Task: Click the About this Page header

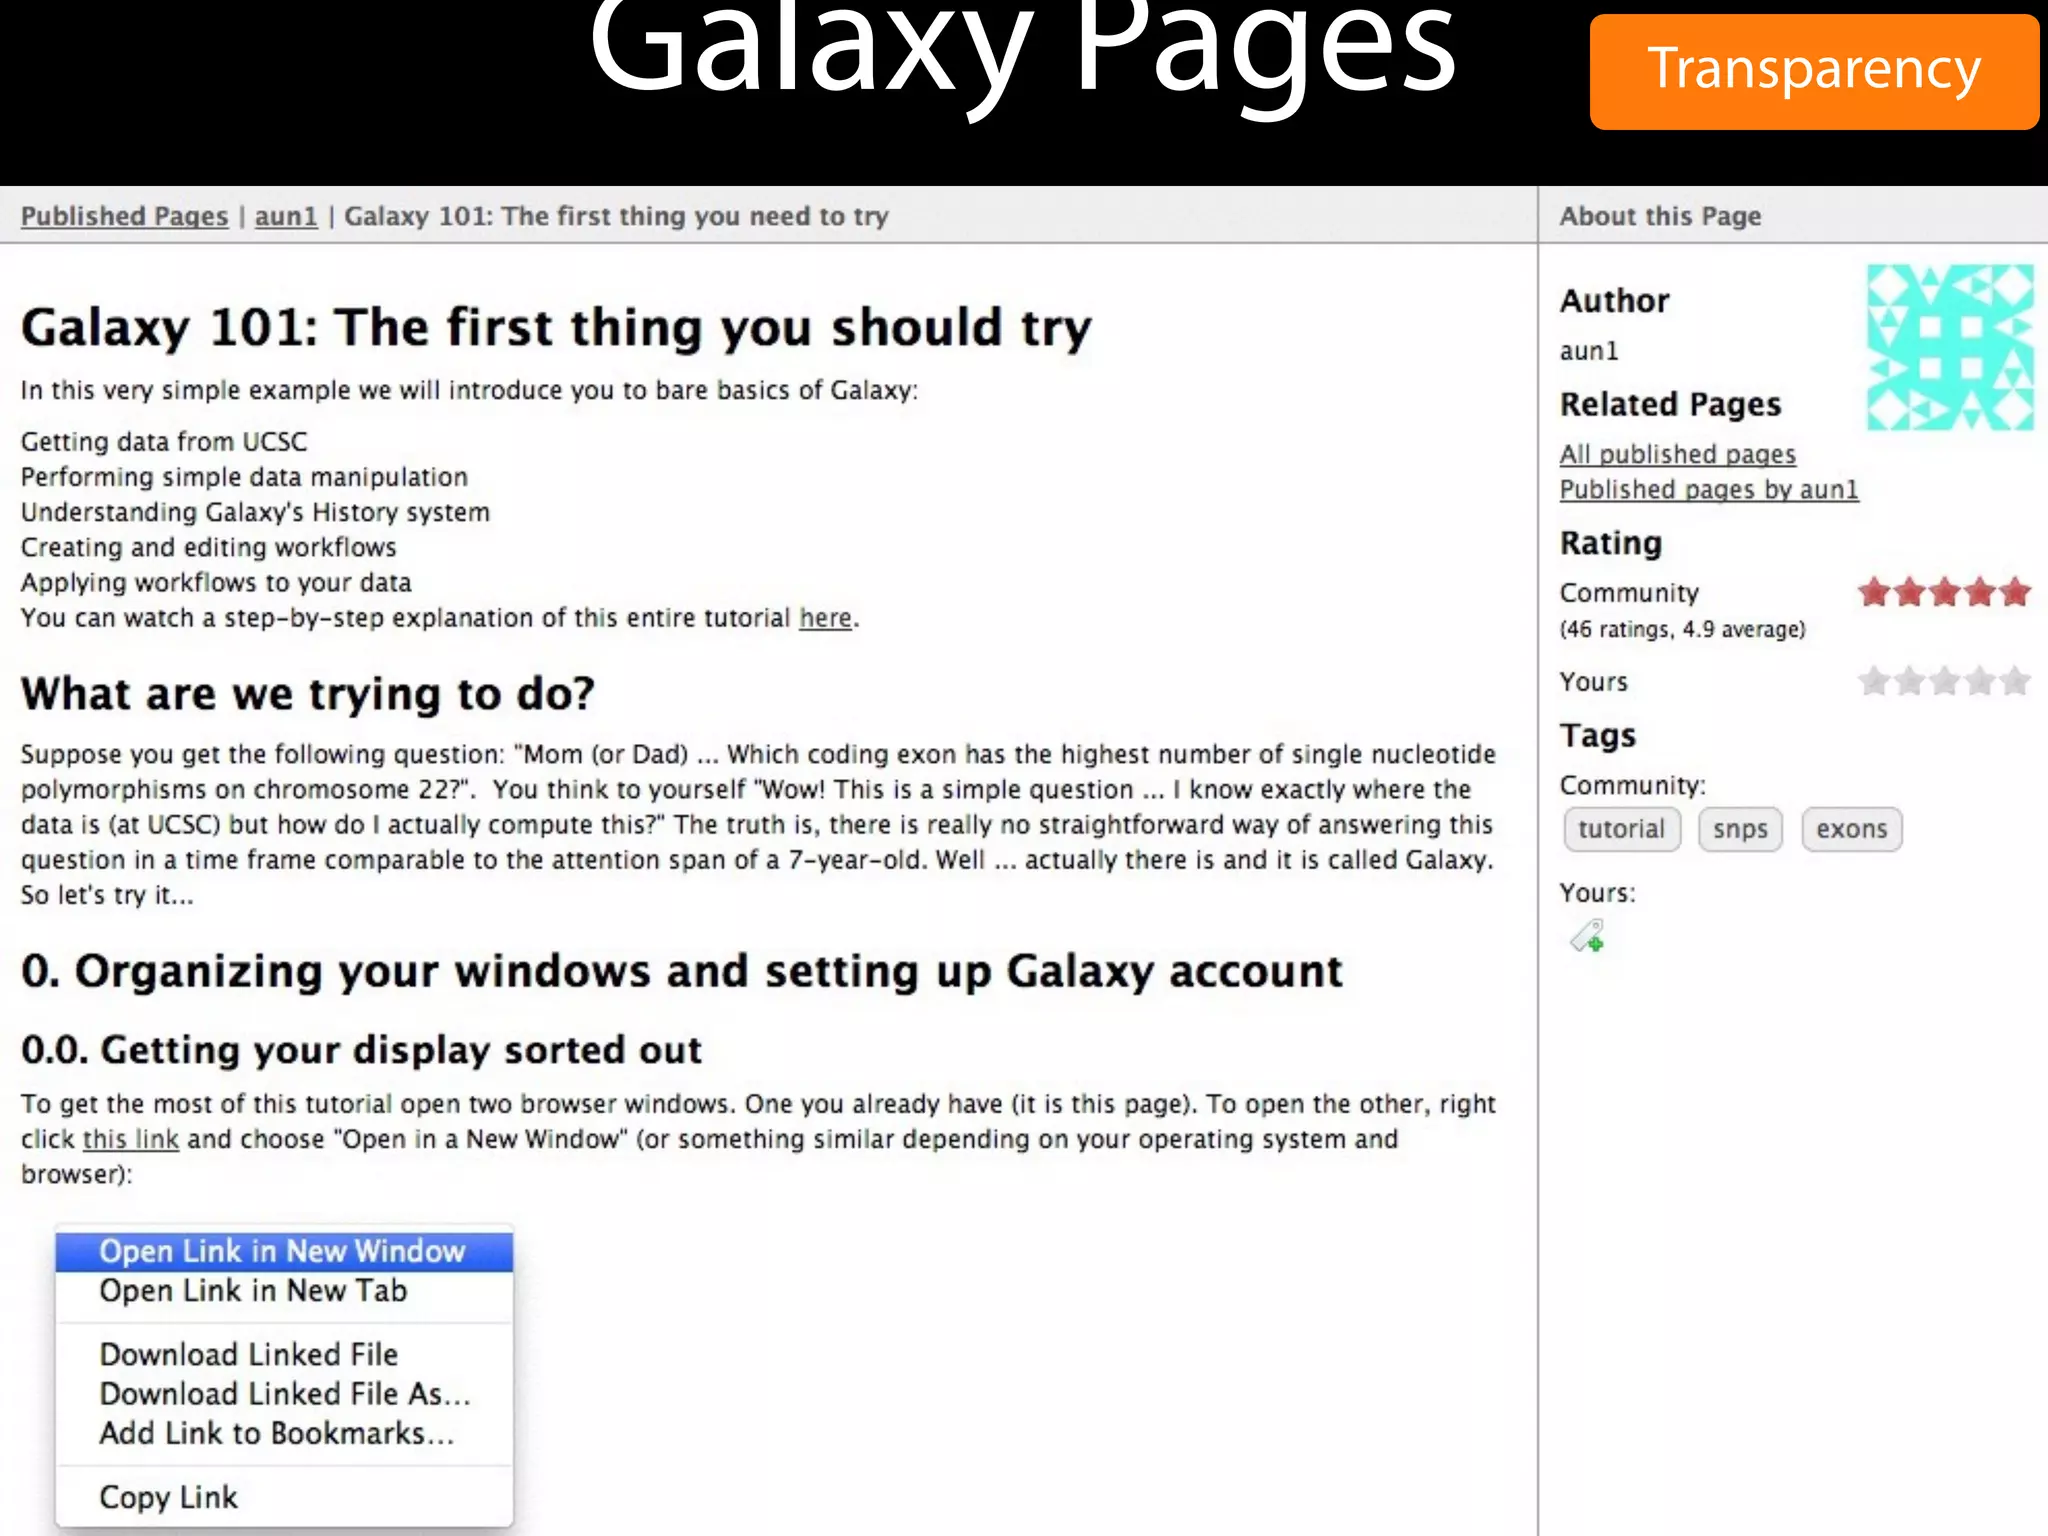Action: click(x=1661, y=216)
